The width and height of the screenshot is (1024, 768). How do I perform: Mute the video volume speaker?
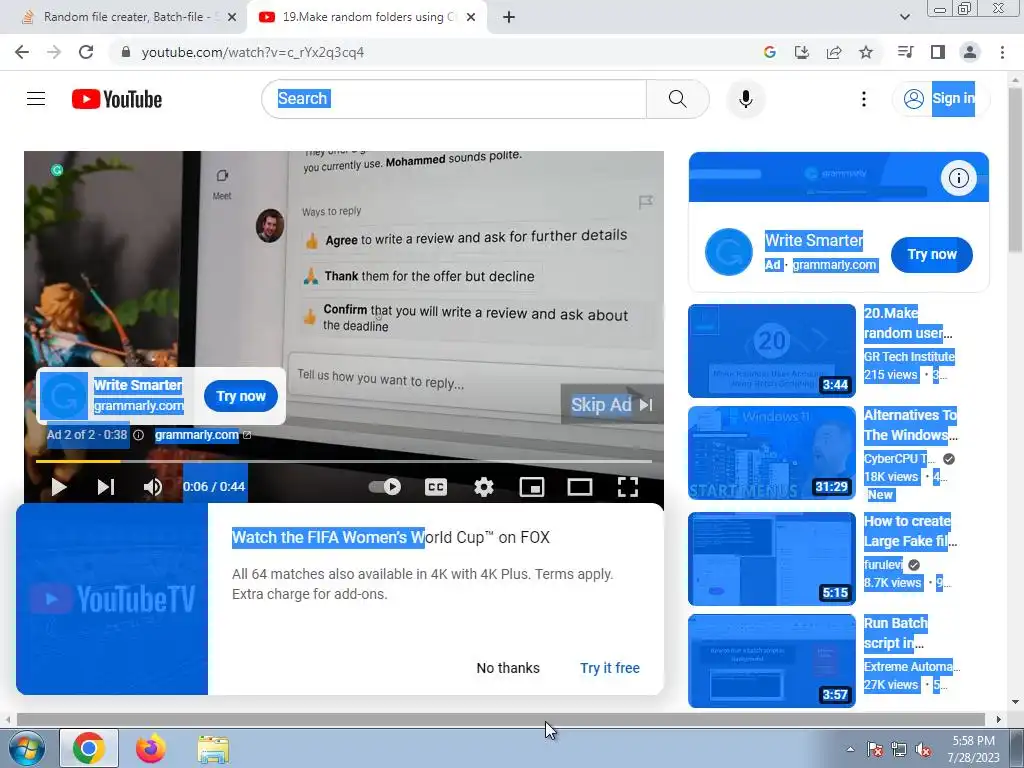[x=153, y=487]
